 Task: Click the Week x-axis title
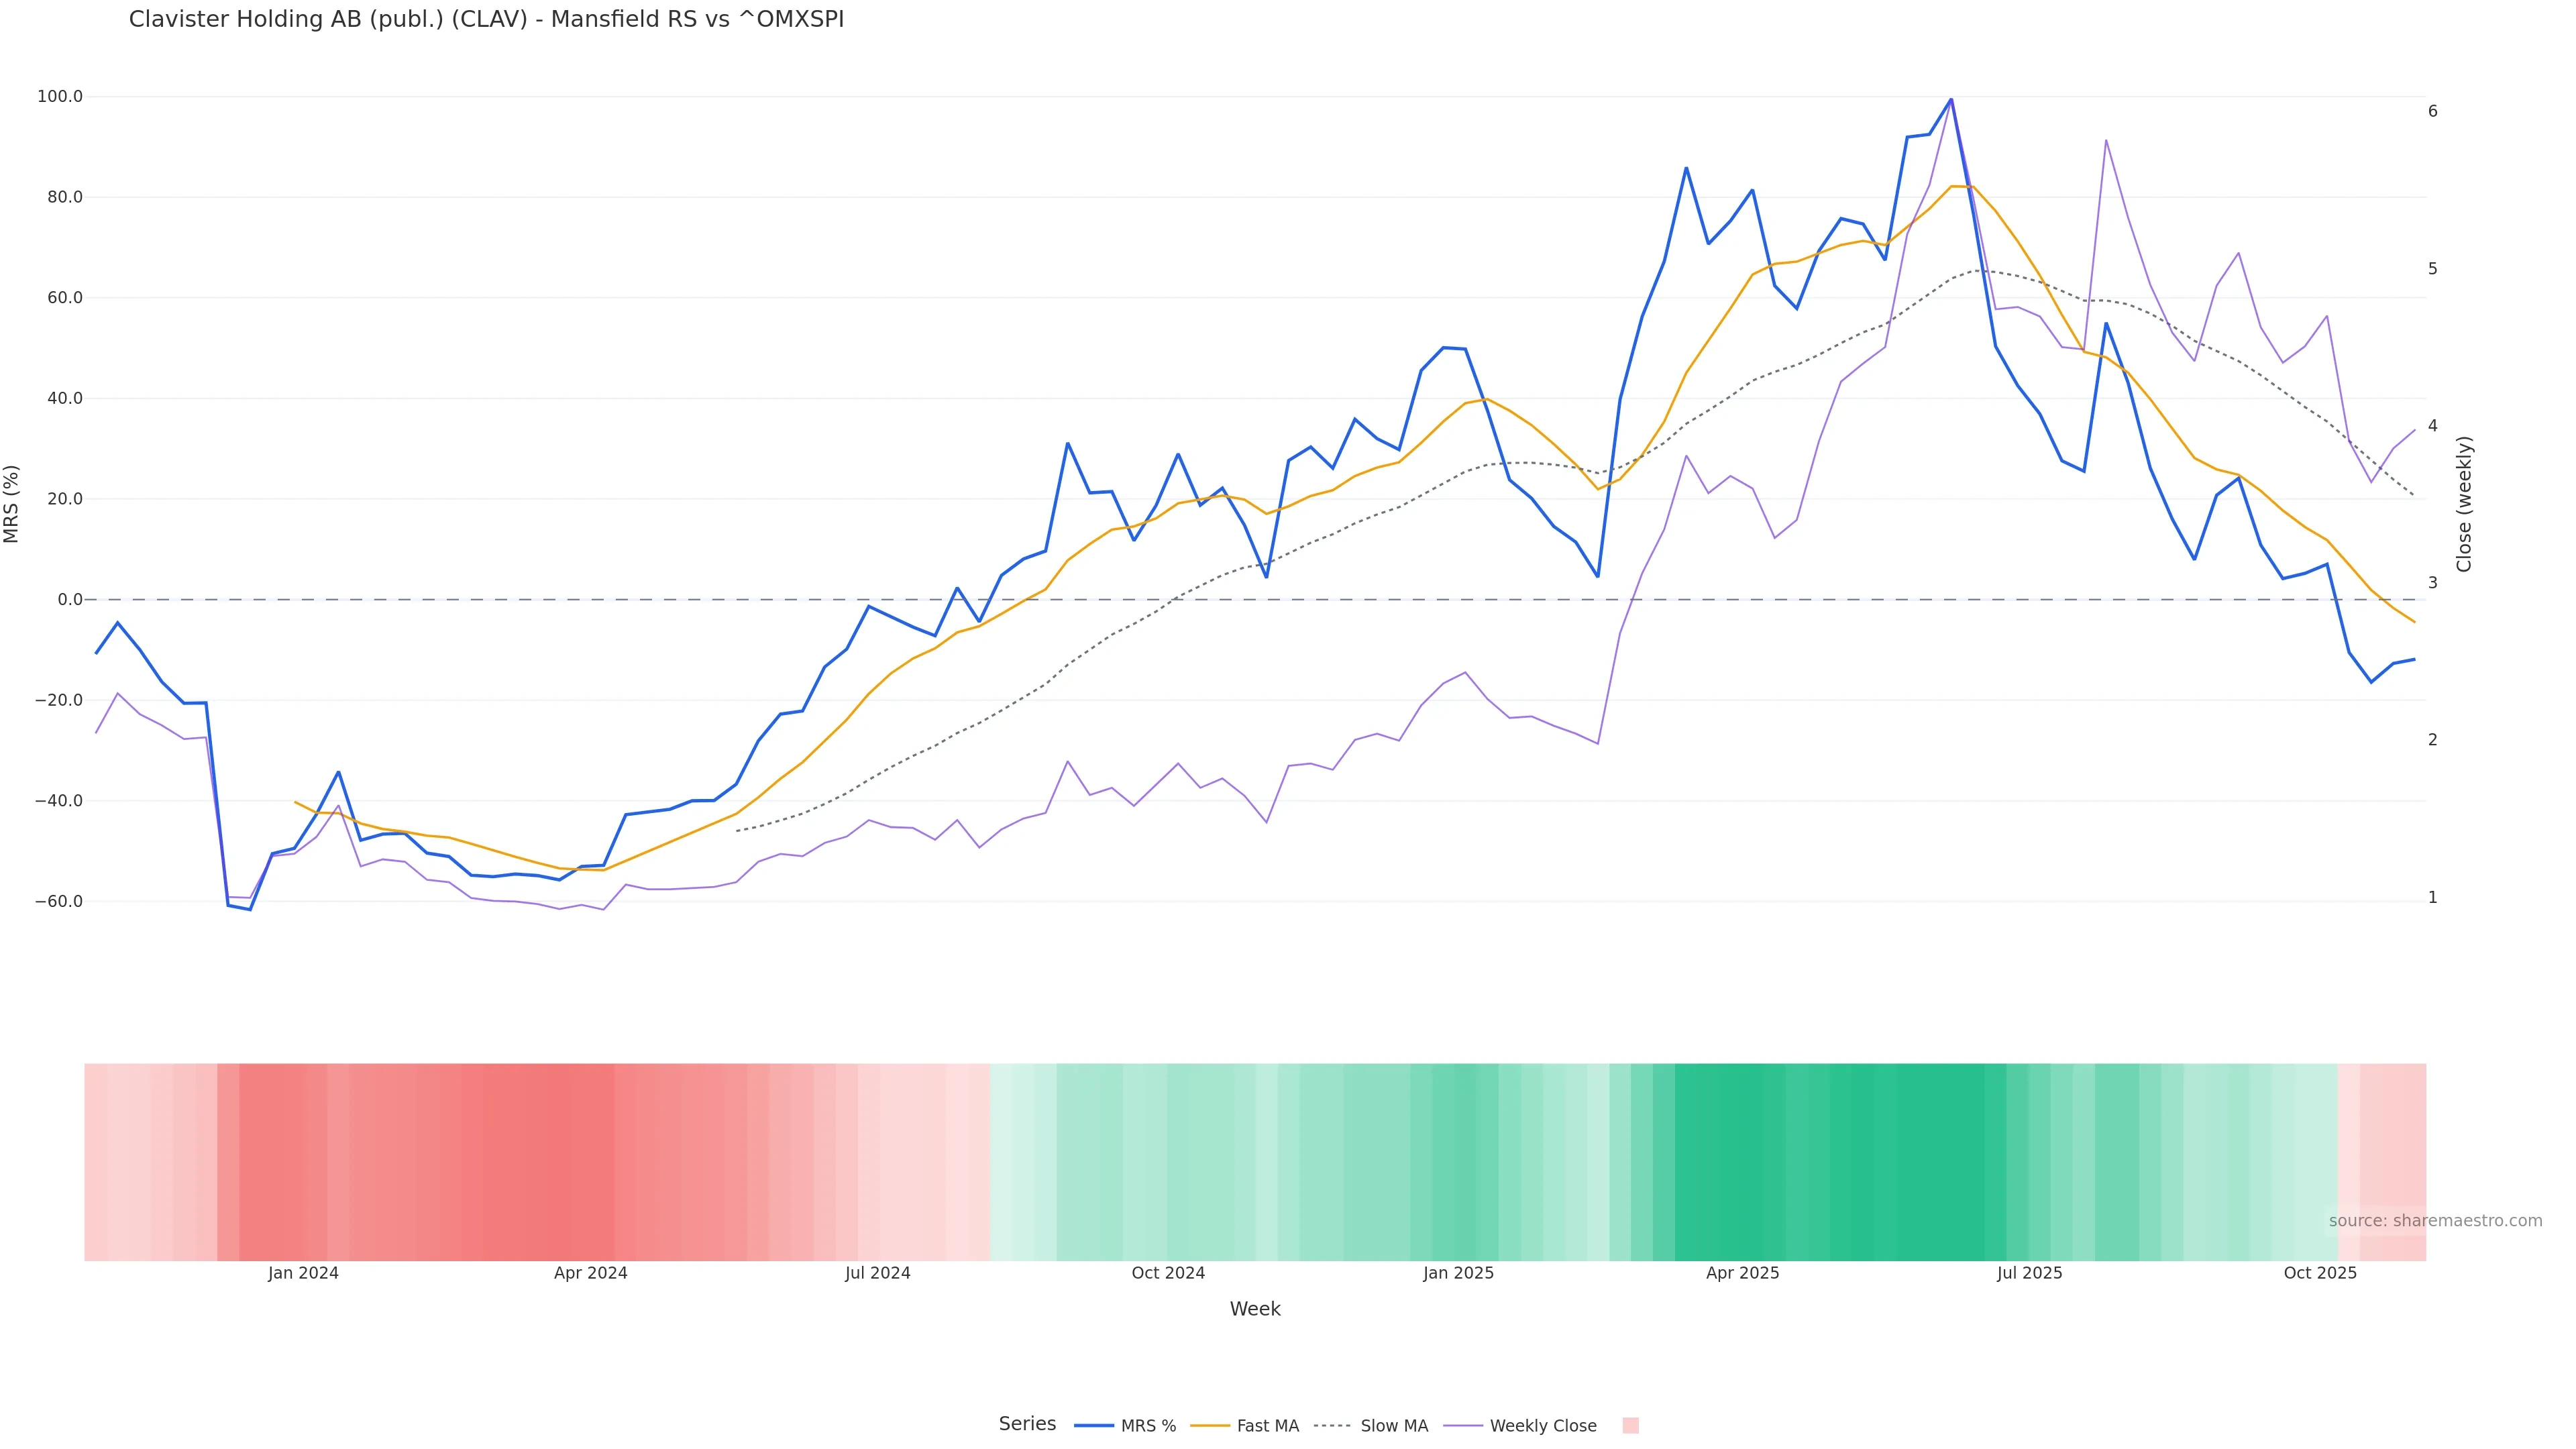pyautogui.click(x=1255, y=1310)
